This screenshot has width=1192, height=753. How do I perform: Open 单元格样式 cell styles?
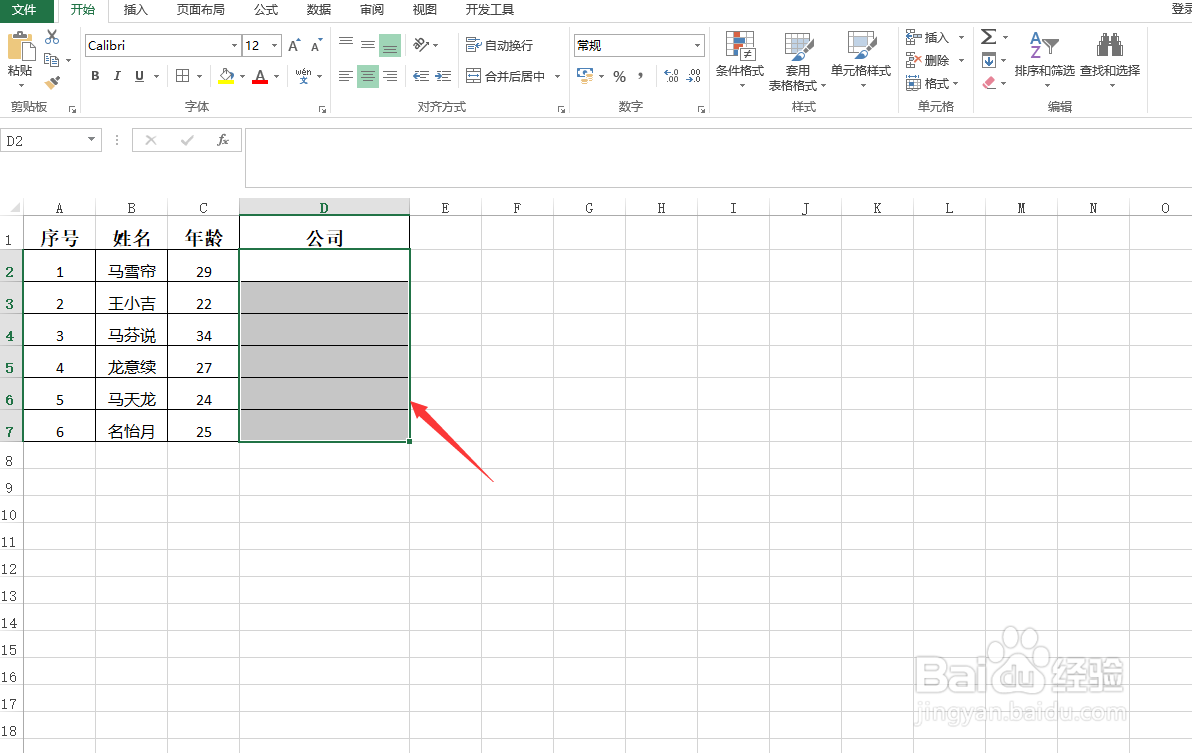861,60
